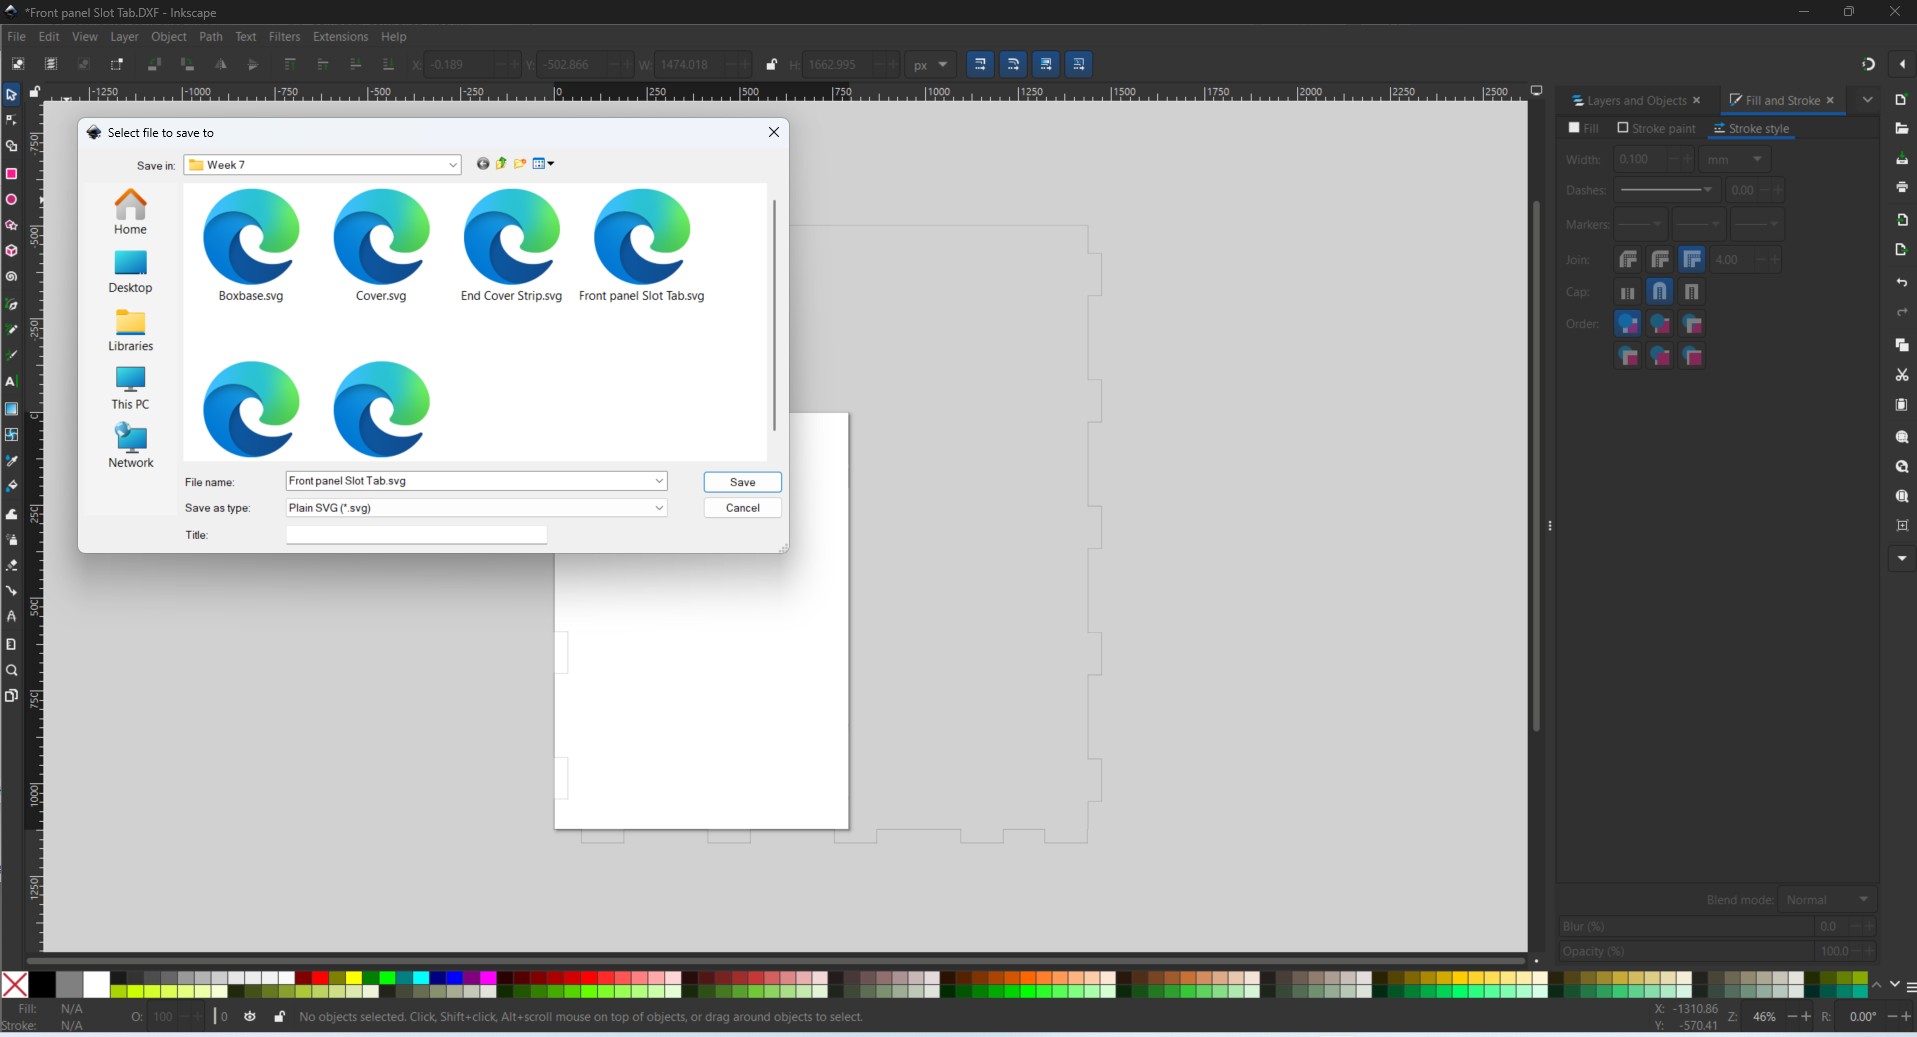Viewport: 1917px width, 1037px height.
Task: Select the Miter join button
Action: pyautogui.click(x=1692, y=260)
